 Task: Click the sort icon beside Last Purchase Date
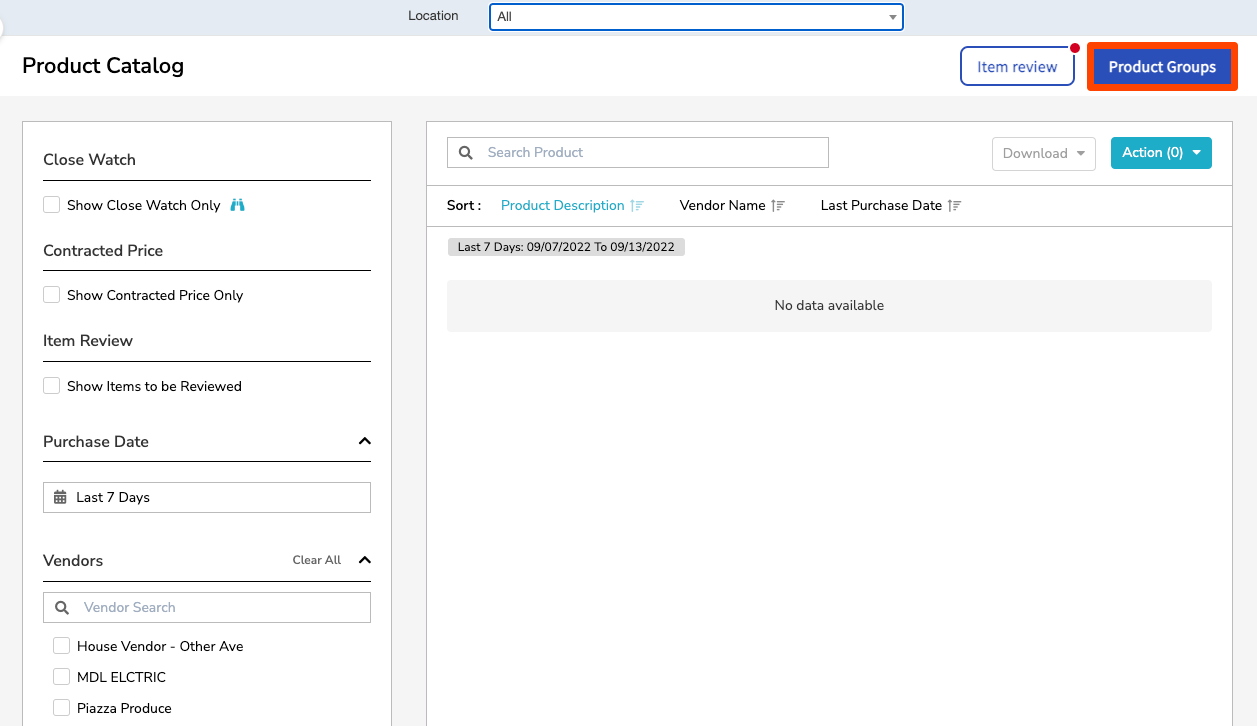tap(953, 205)
